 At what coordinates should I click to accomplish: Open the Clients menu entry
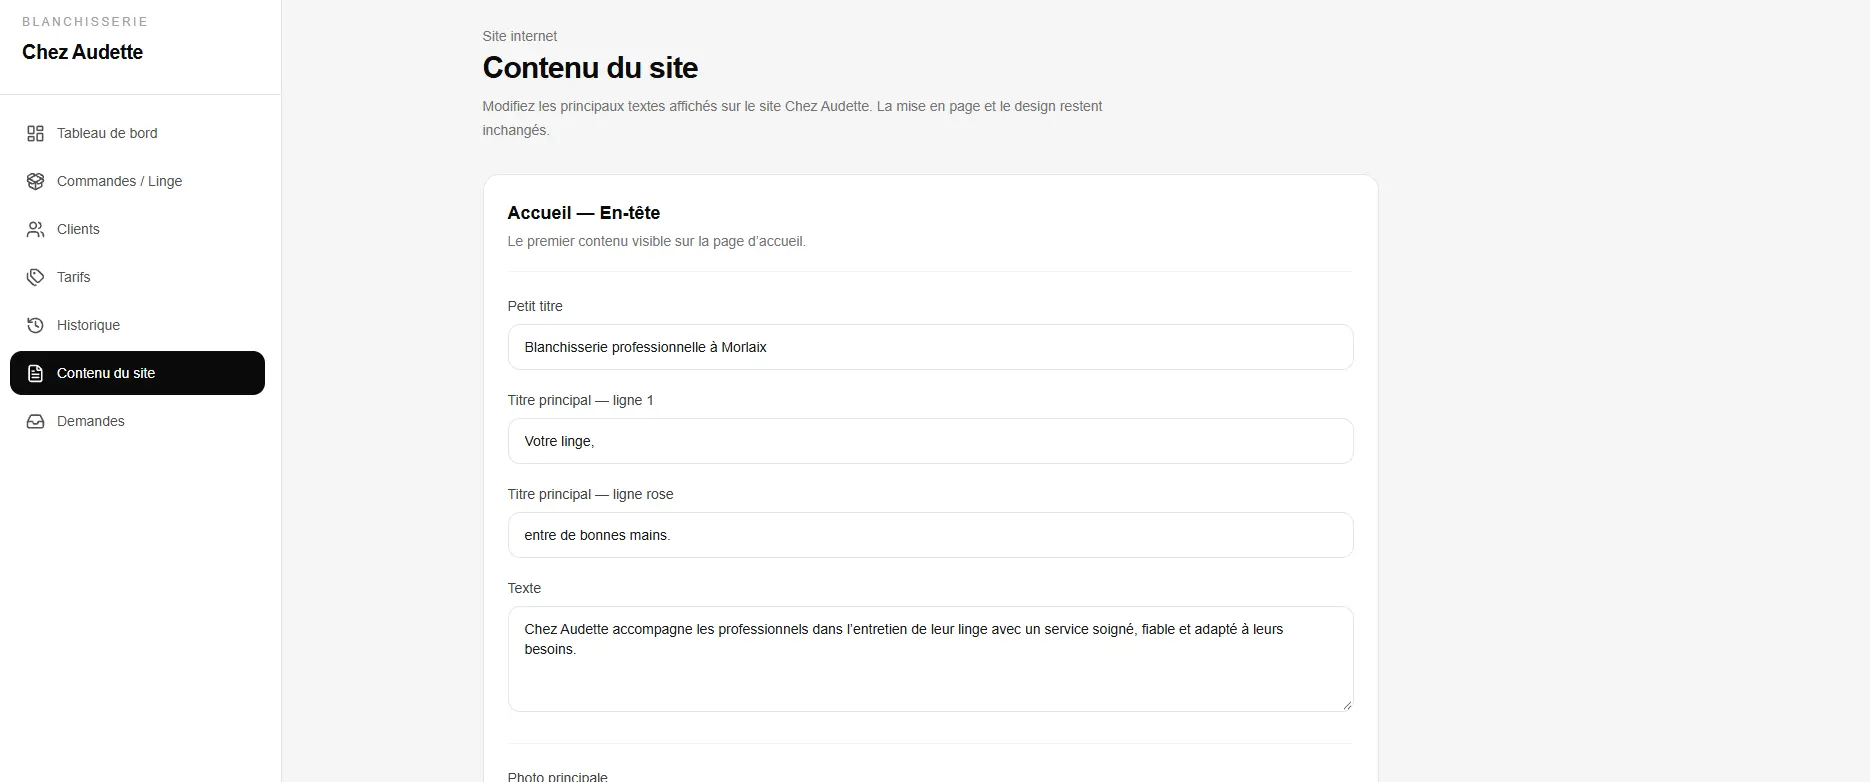pos(137,229)
